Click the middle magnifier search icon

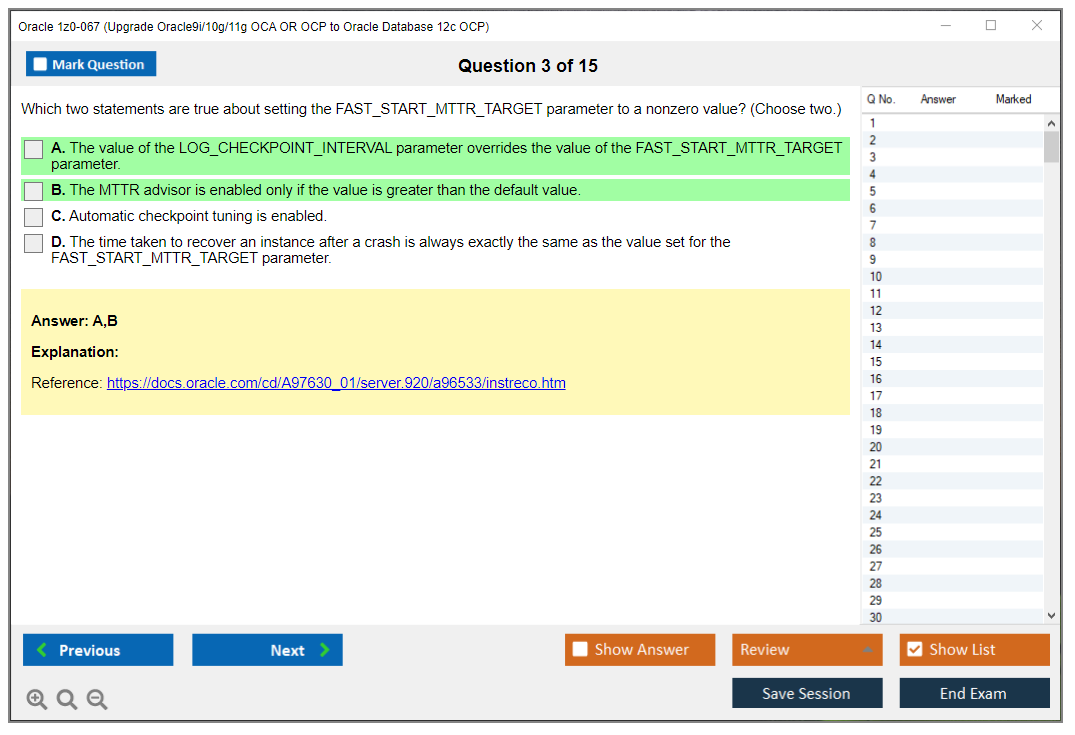[x=67, y=699]
